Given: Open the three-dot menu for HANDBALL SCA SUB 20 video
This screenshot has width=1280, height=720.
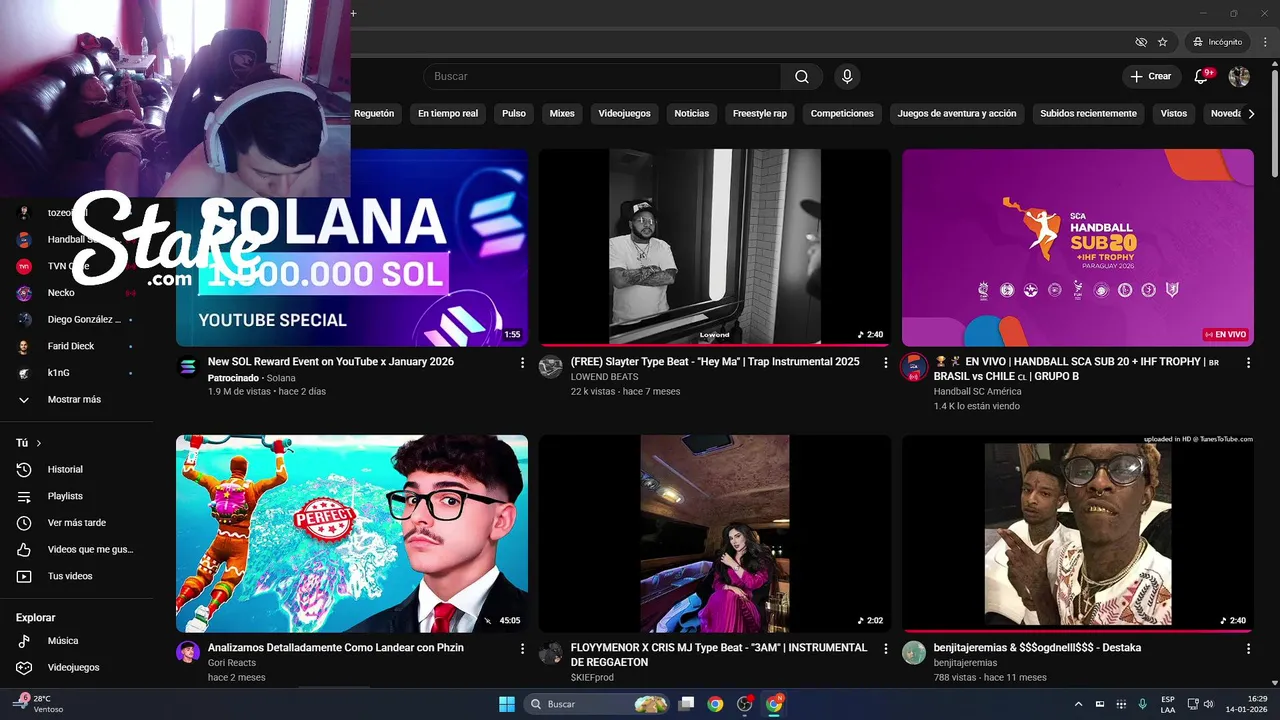Looking at the screenshot, I should point(1248,363).
